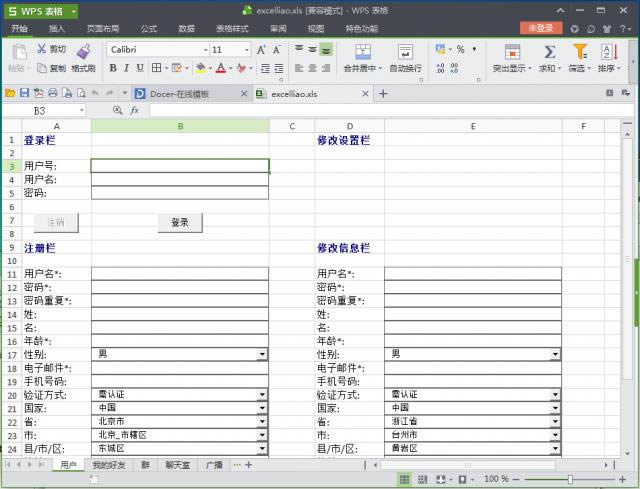This screenshot has width=640, height=489.
Task: Switch to the 我的好友 sheet tab
Action: pyautogui.click(x=109, y=465)
